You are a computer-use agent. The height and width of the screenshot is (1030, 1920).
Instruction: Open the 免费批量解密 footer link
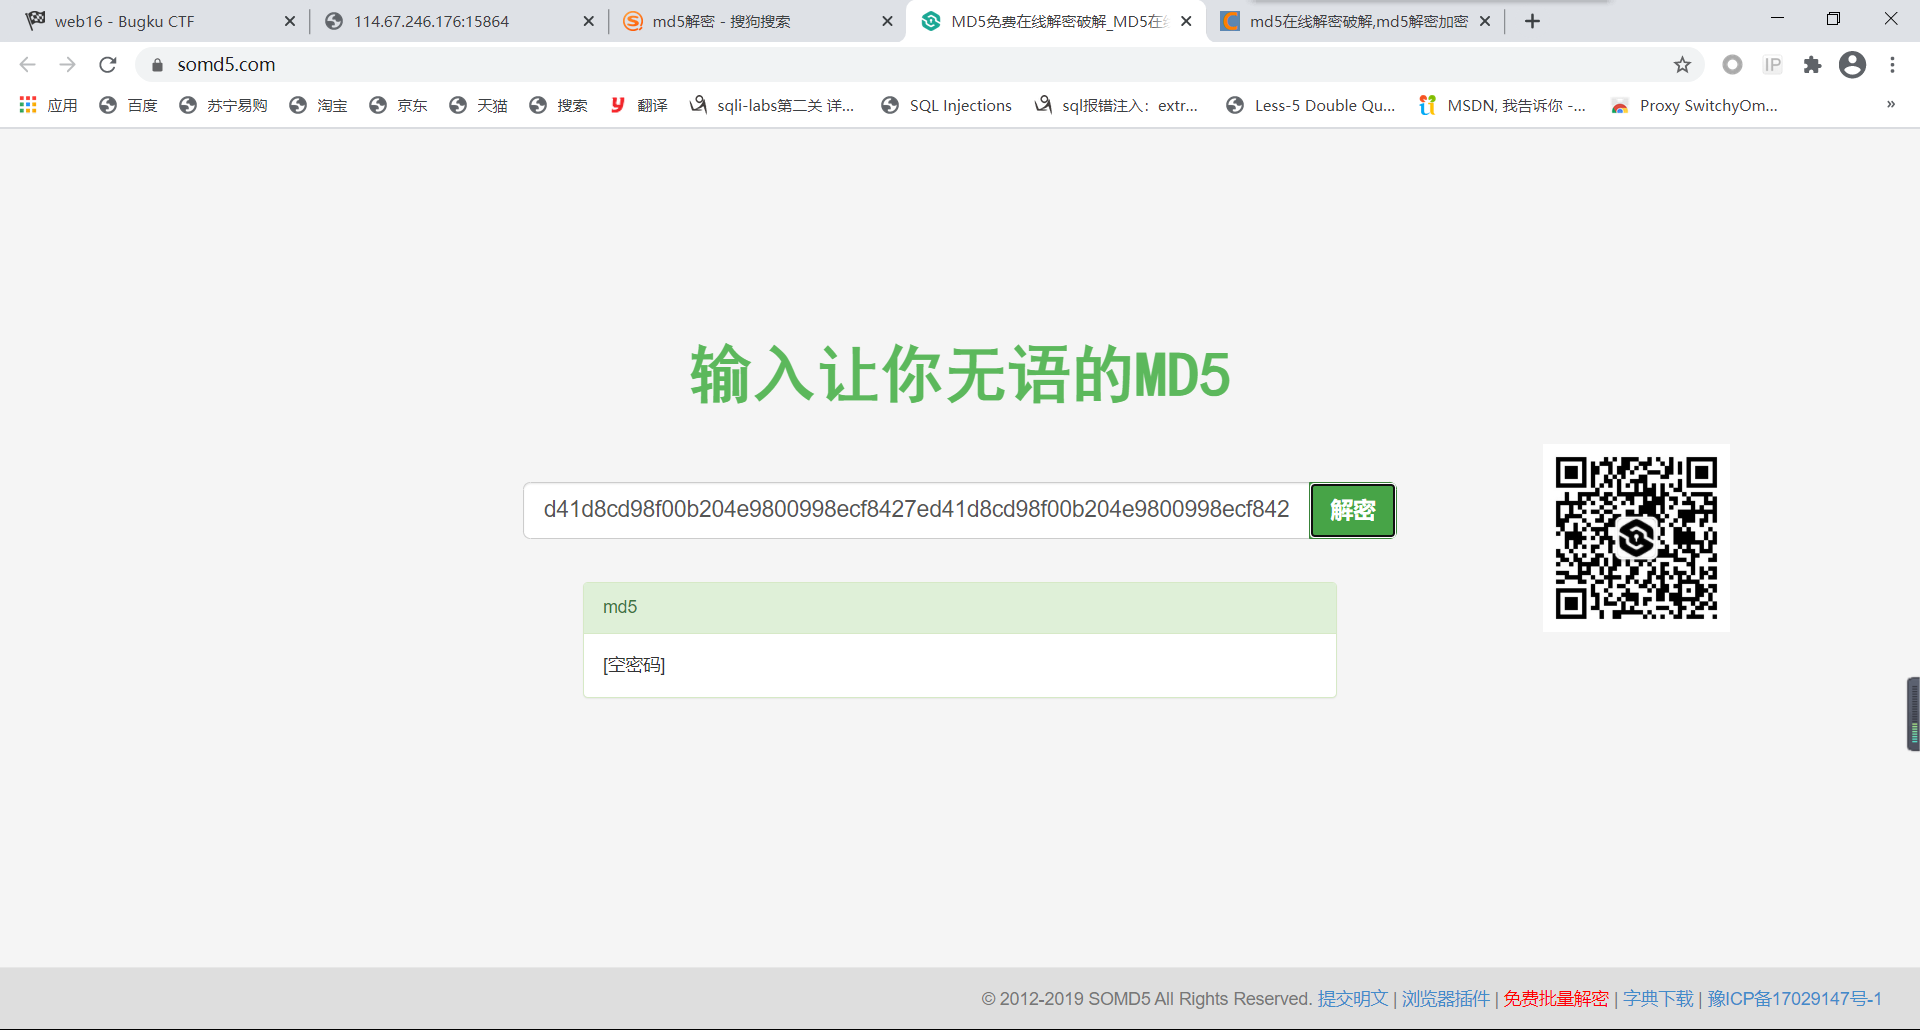tap(1555, 998)
